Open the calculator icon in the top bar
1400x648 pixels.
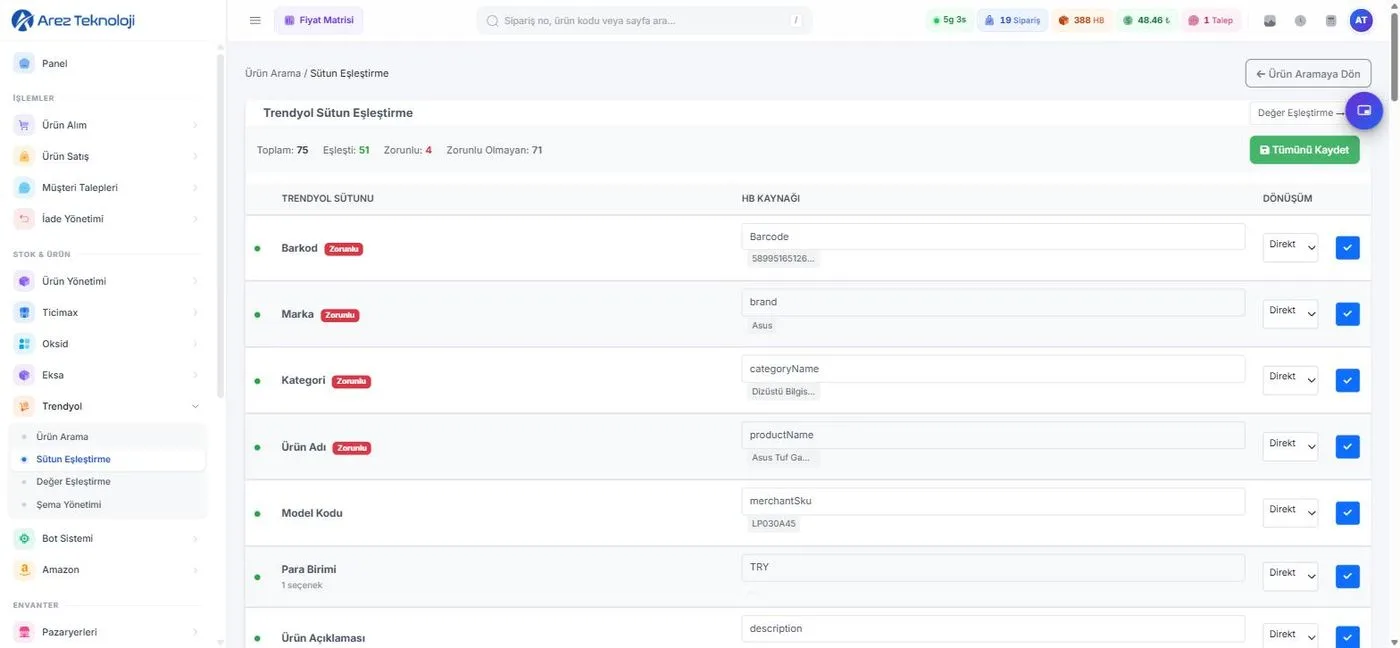tap(1330, 20)
